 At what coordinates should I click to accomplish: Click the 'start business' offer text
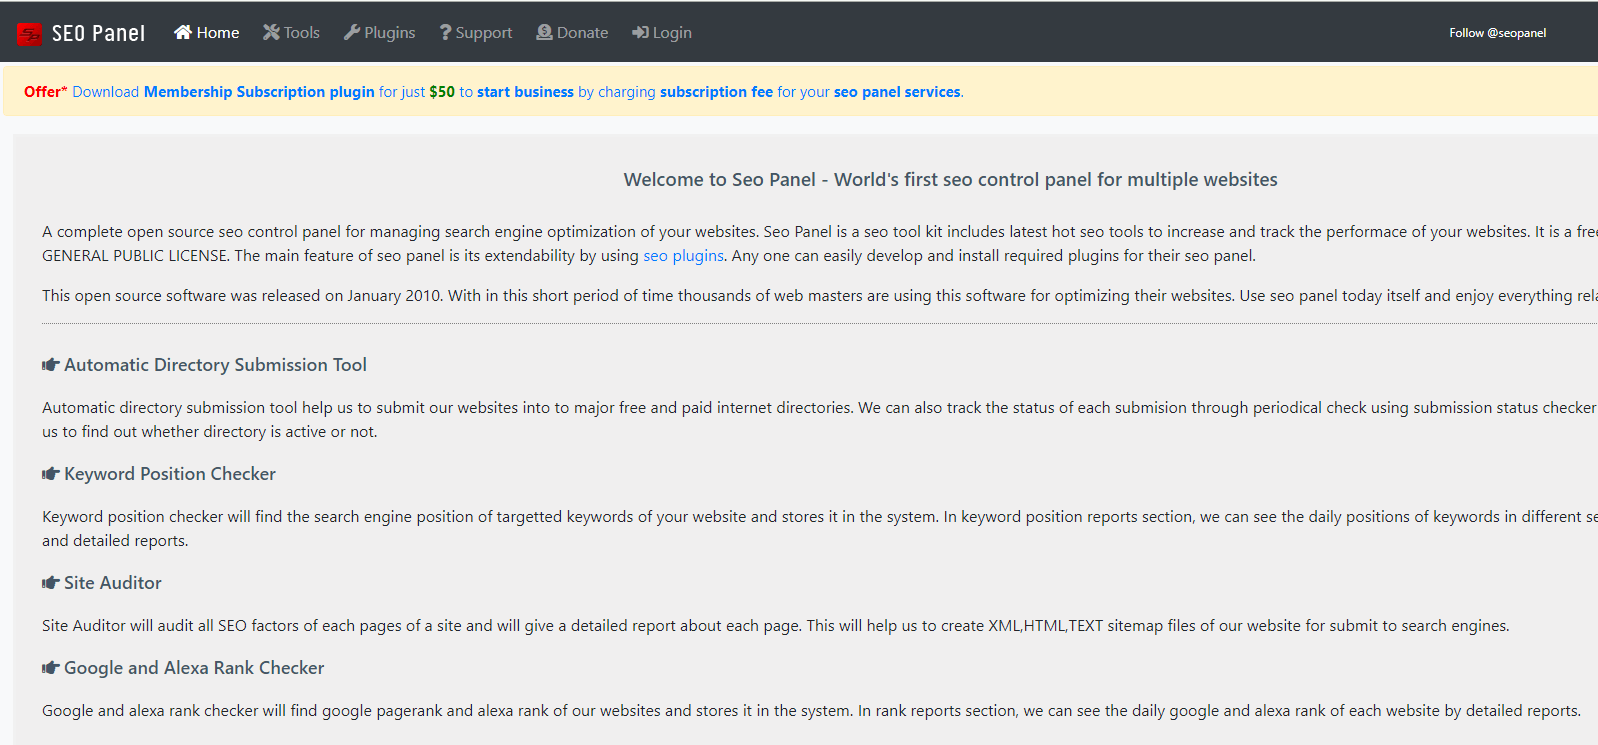coord(525,92)
